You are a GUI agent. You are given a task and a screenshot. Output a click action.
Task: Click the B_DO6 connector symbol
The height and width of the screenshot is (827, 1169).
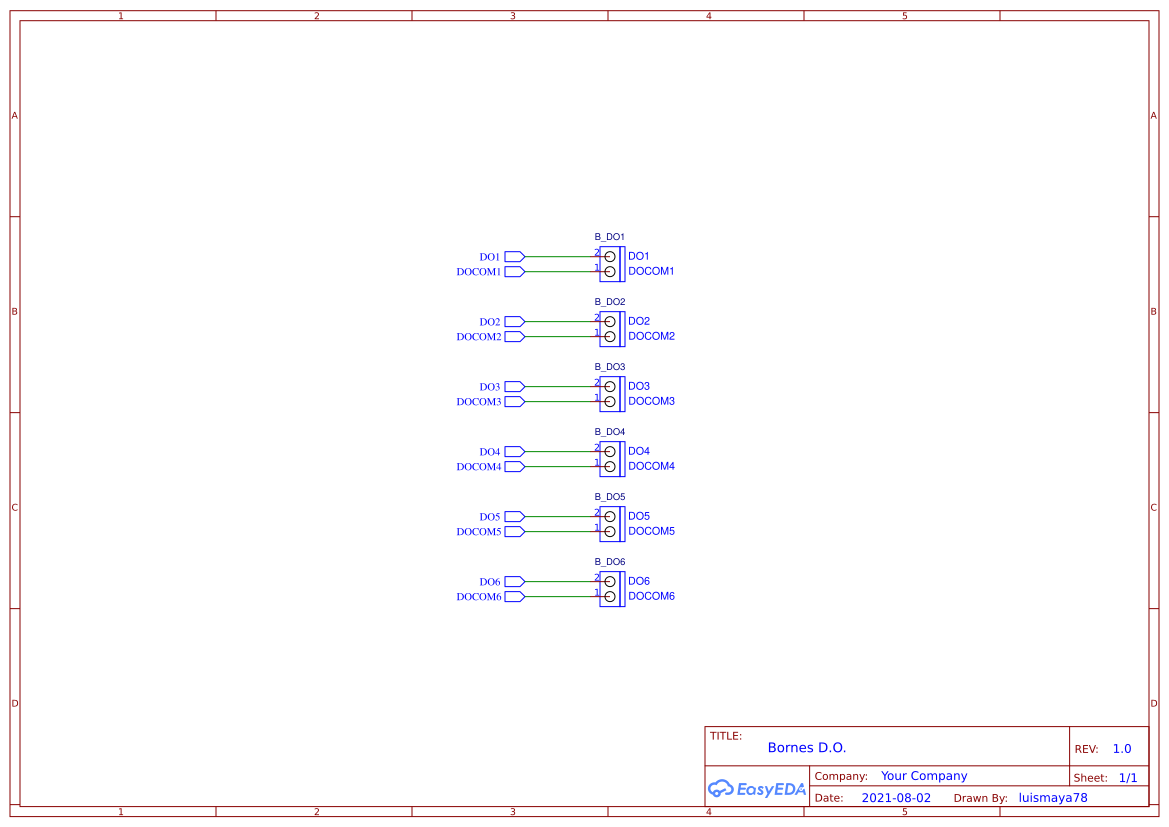(611, 588)
